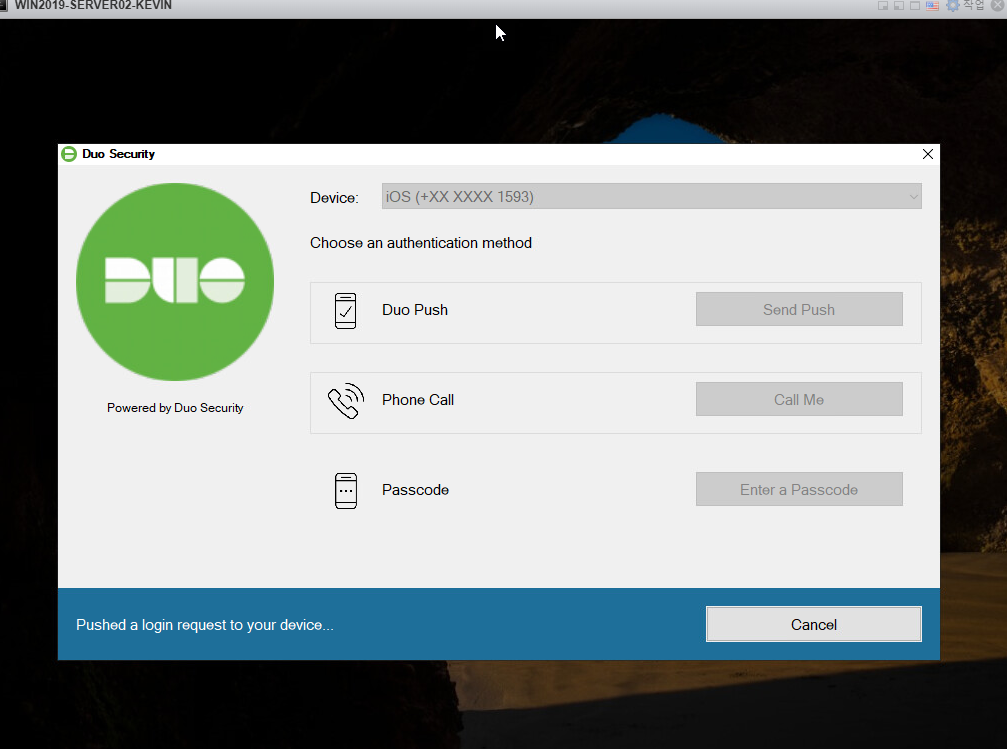Click 'Choose an authentication method' text
This screenshot has width=1007, height=749.
[421, 243]
